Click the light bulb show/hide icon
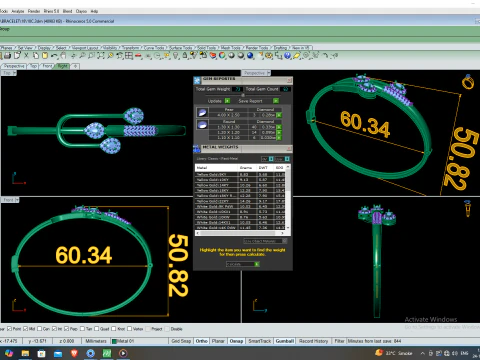The image size is (480, 360). tap(176, 55)
